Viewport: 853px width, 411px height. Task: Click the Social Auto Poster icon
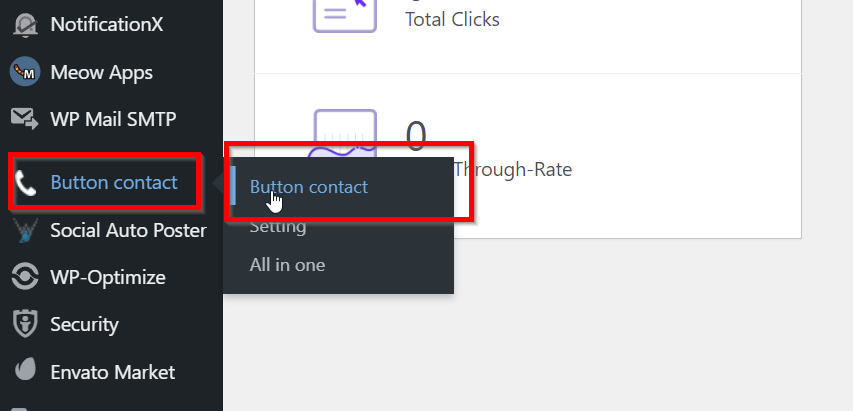[x=26, y=231]
